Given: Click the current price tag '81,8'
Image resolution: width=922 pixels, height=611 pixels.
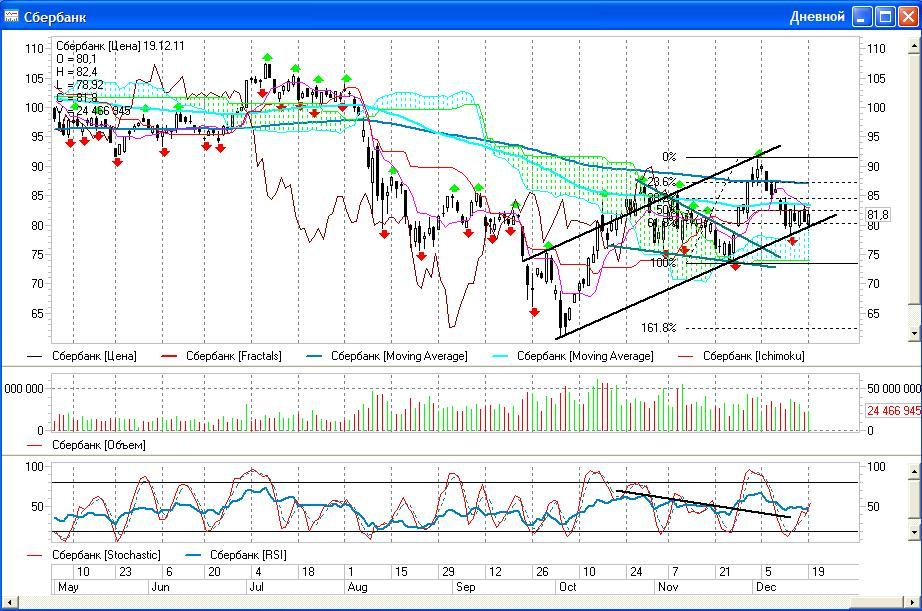Looking at the screenshot, I should click(x=878, y=215).
